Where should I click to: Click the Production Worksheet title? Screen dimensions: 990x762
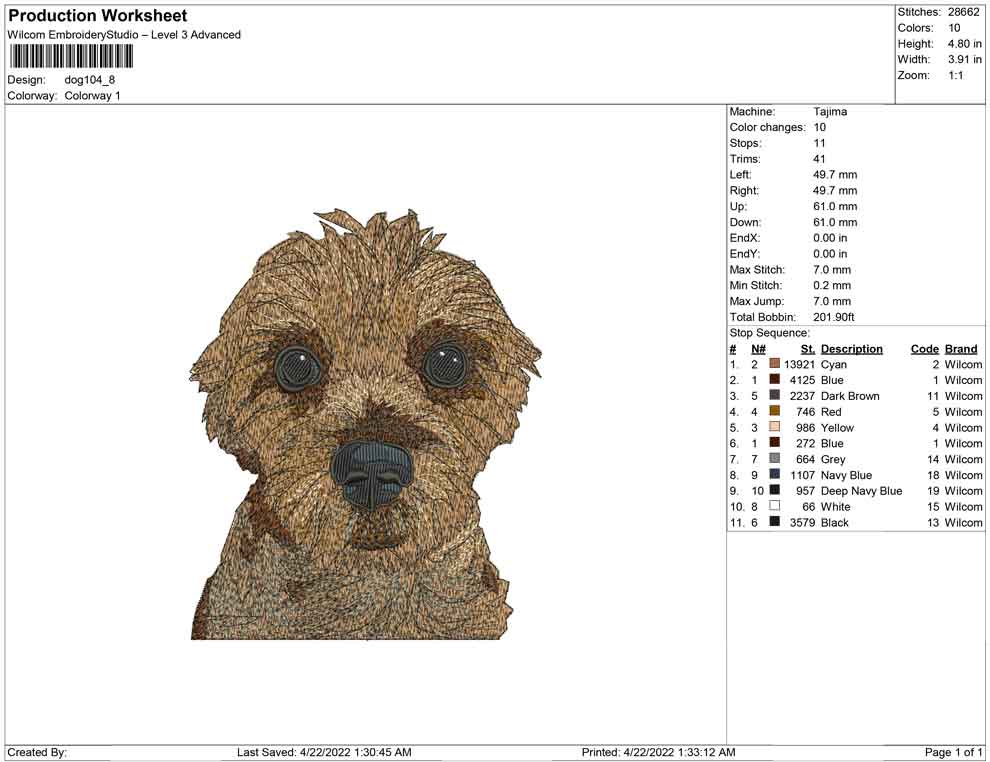pyautogui.click(x=97, y=15)
